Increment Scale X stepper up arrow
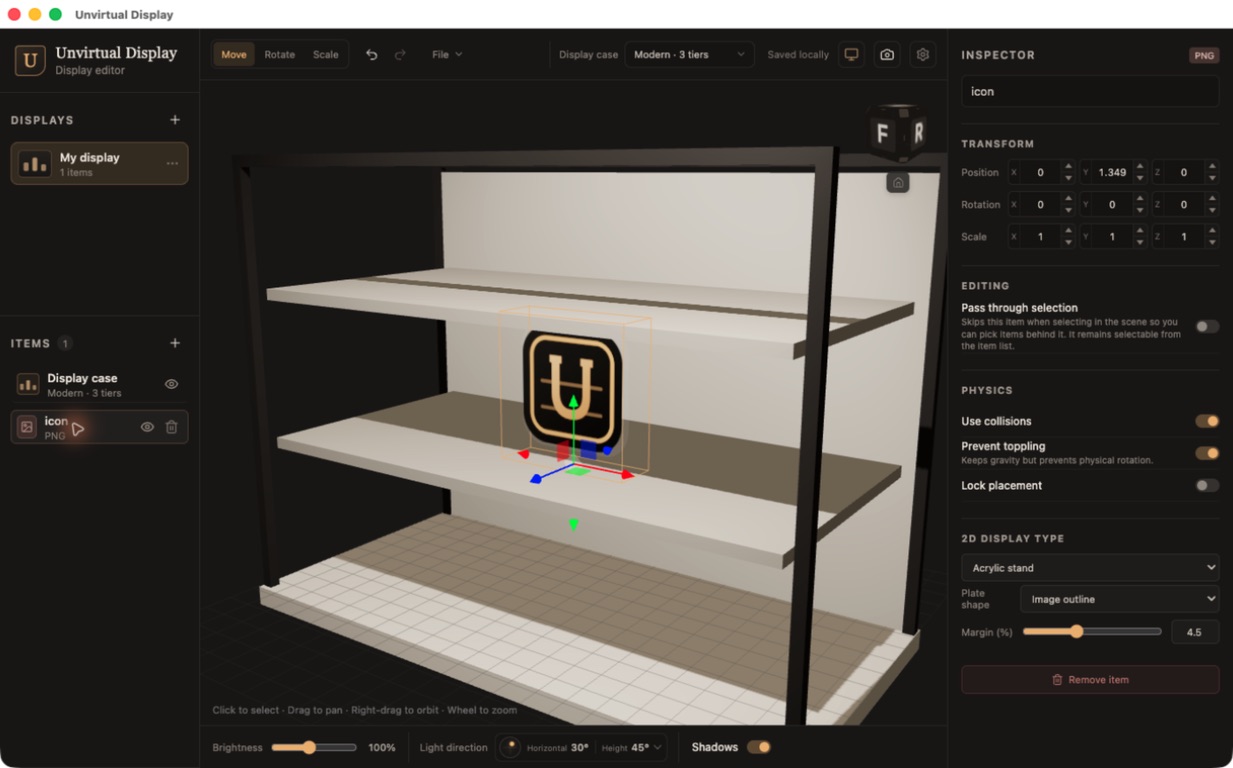This screenshot has width=1233, height=768. 1068,231
